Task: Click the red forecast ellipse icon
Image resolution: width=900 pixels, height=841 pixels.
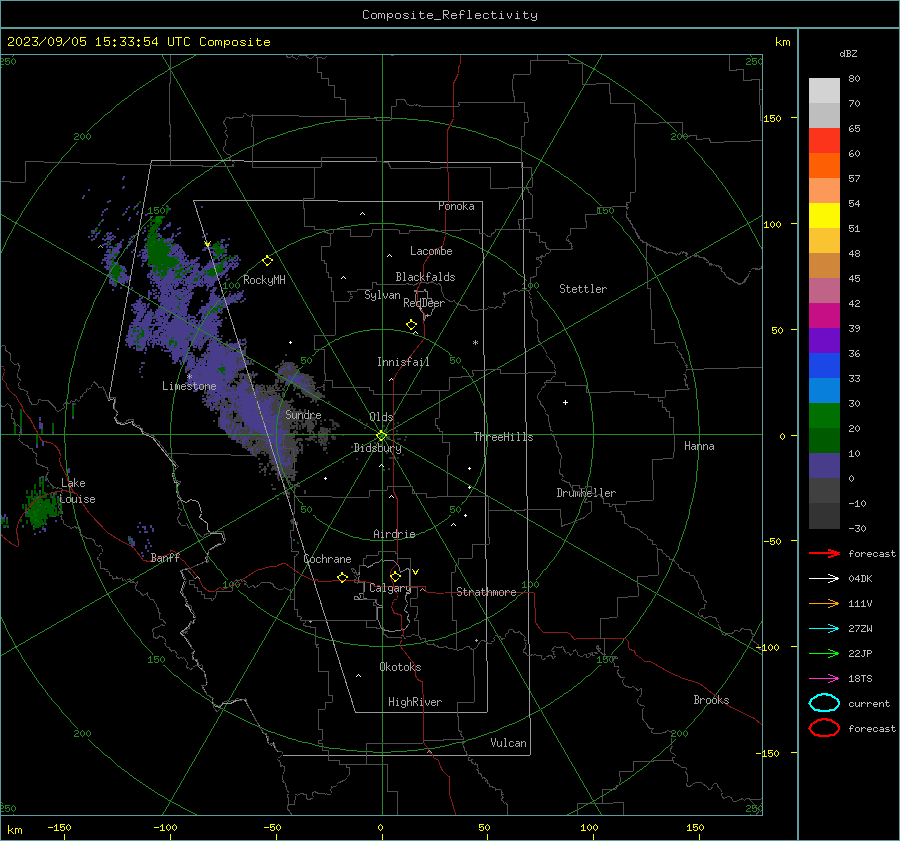Action: click(x=824, y=728)
